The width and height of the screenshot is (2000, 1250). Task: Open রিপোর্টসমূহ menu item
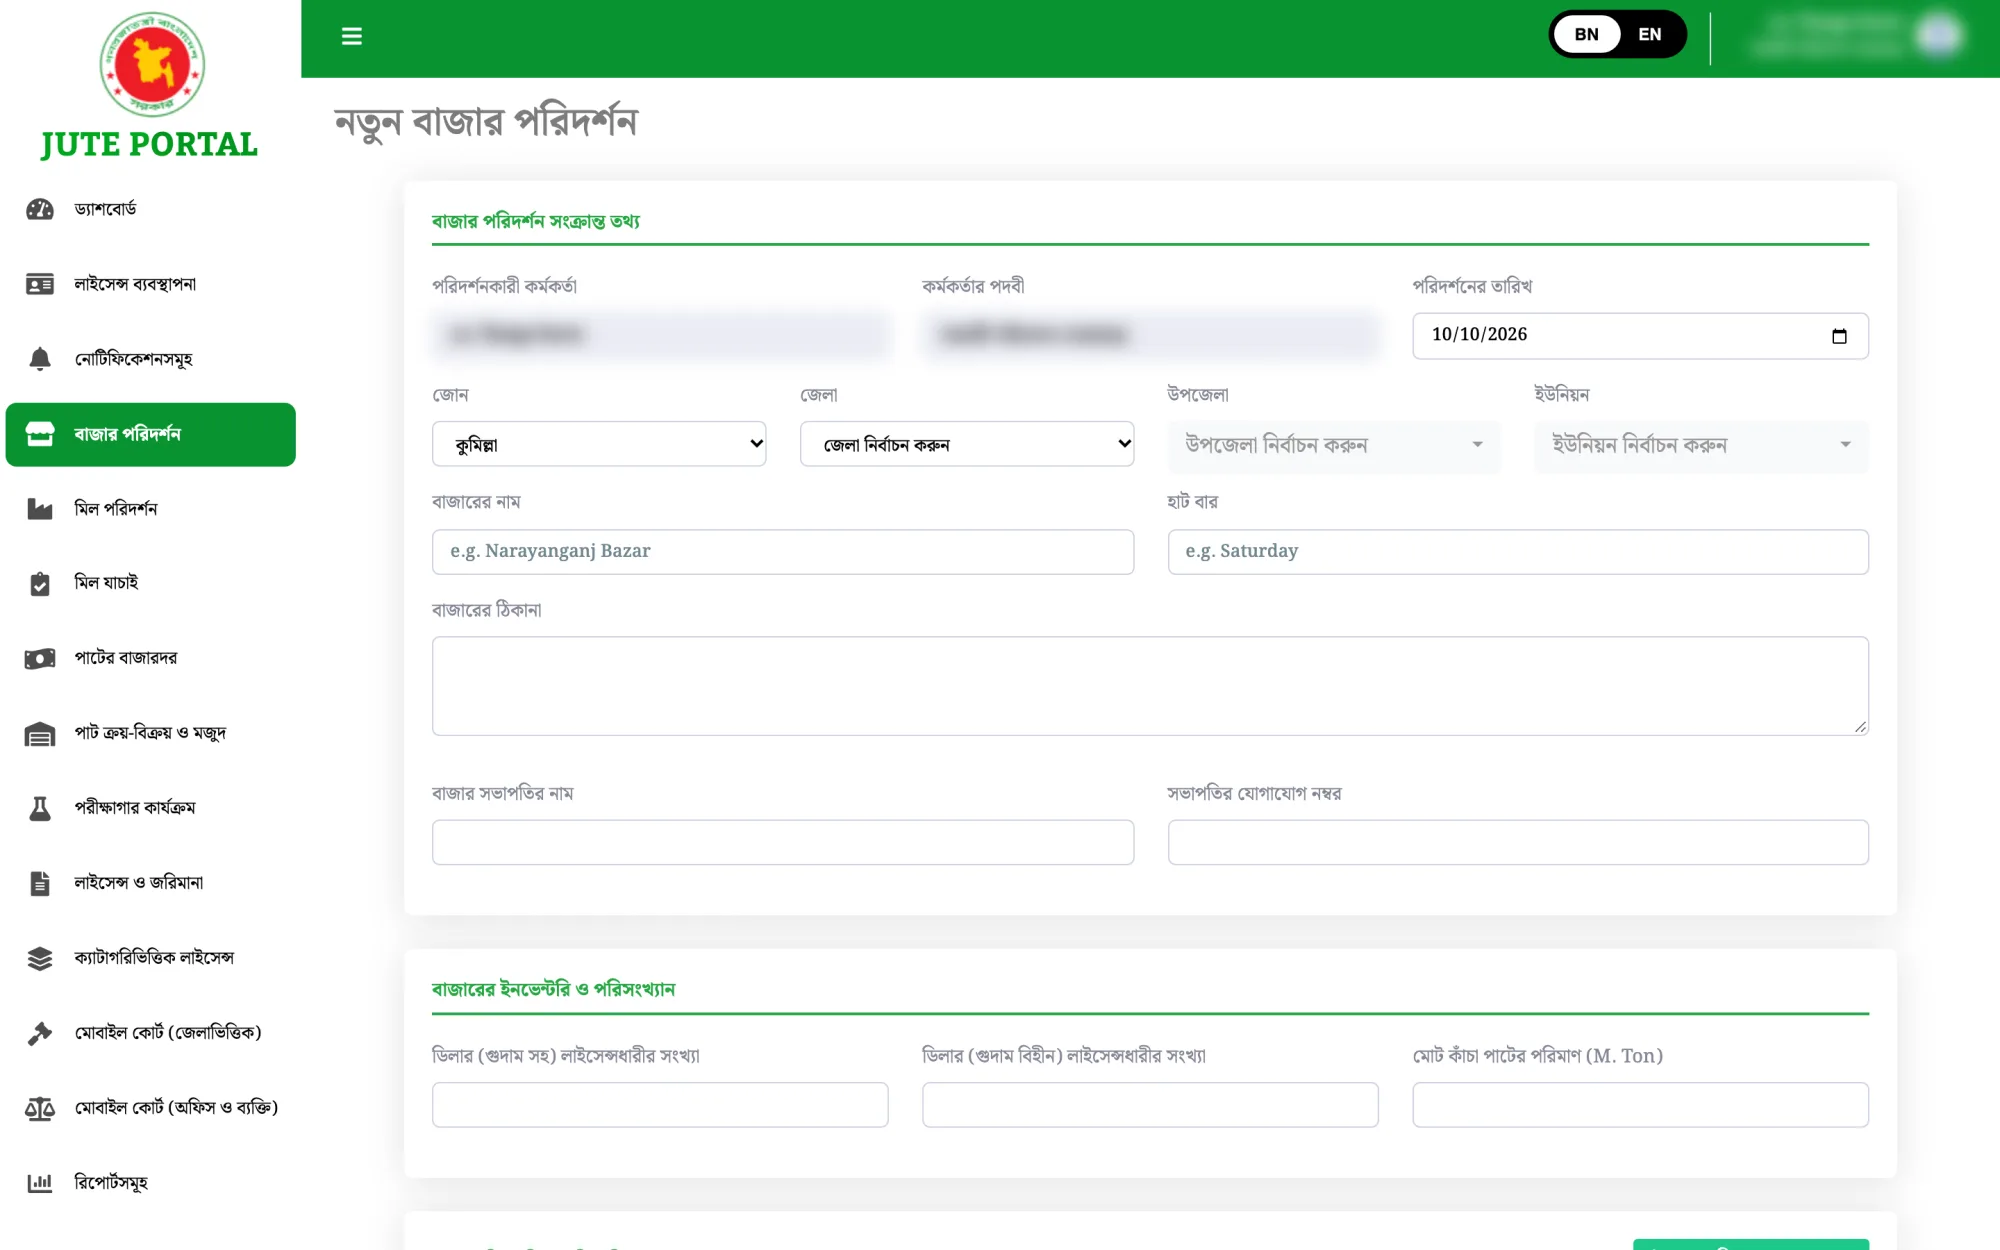tap(150, 1183)
